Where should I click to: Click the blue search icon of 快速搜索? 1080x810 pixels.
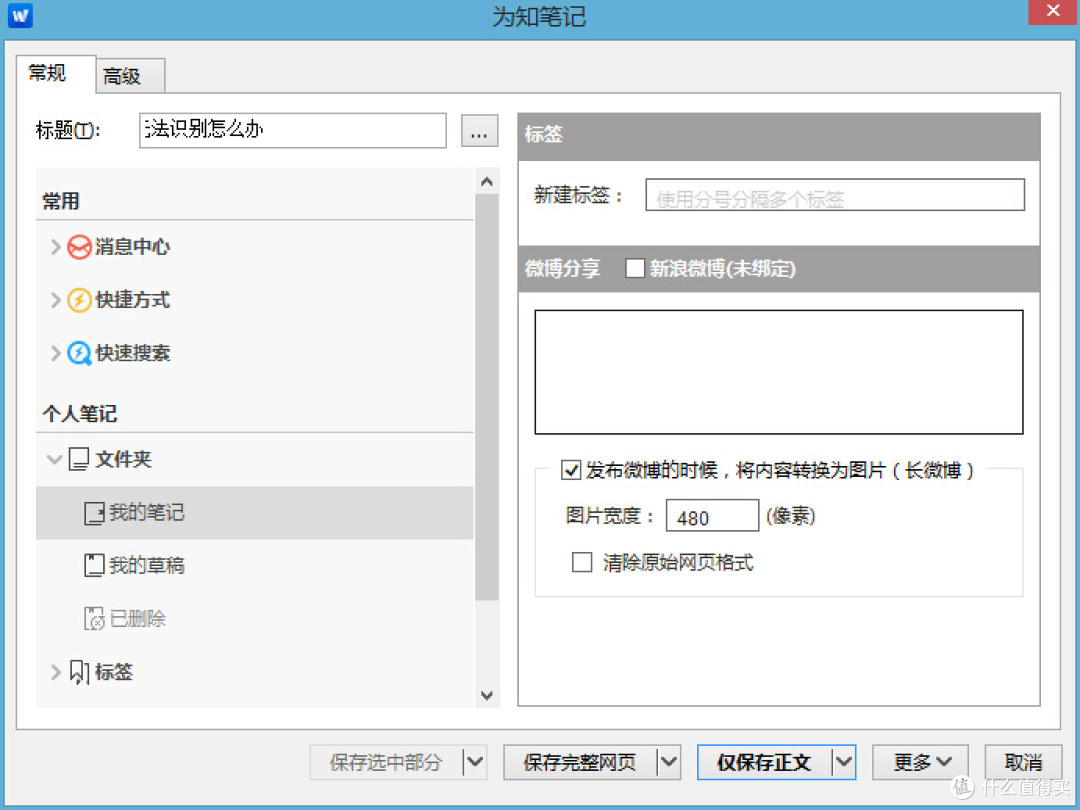pyautogui.click(x=79, y=353)
